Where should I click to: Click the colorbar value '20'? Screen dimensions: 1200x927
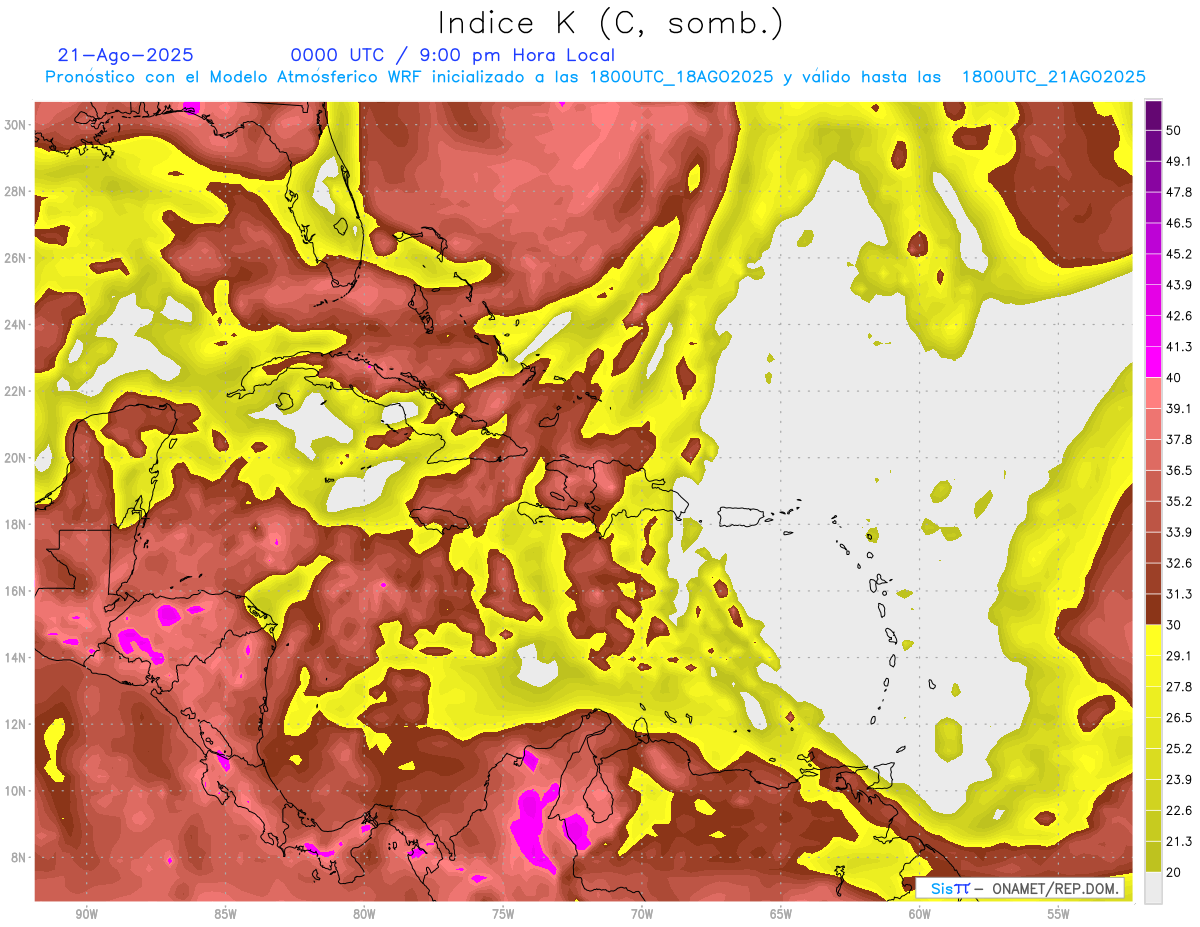pos(1175,872)
